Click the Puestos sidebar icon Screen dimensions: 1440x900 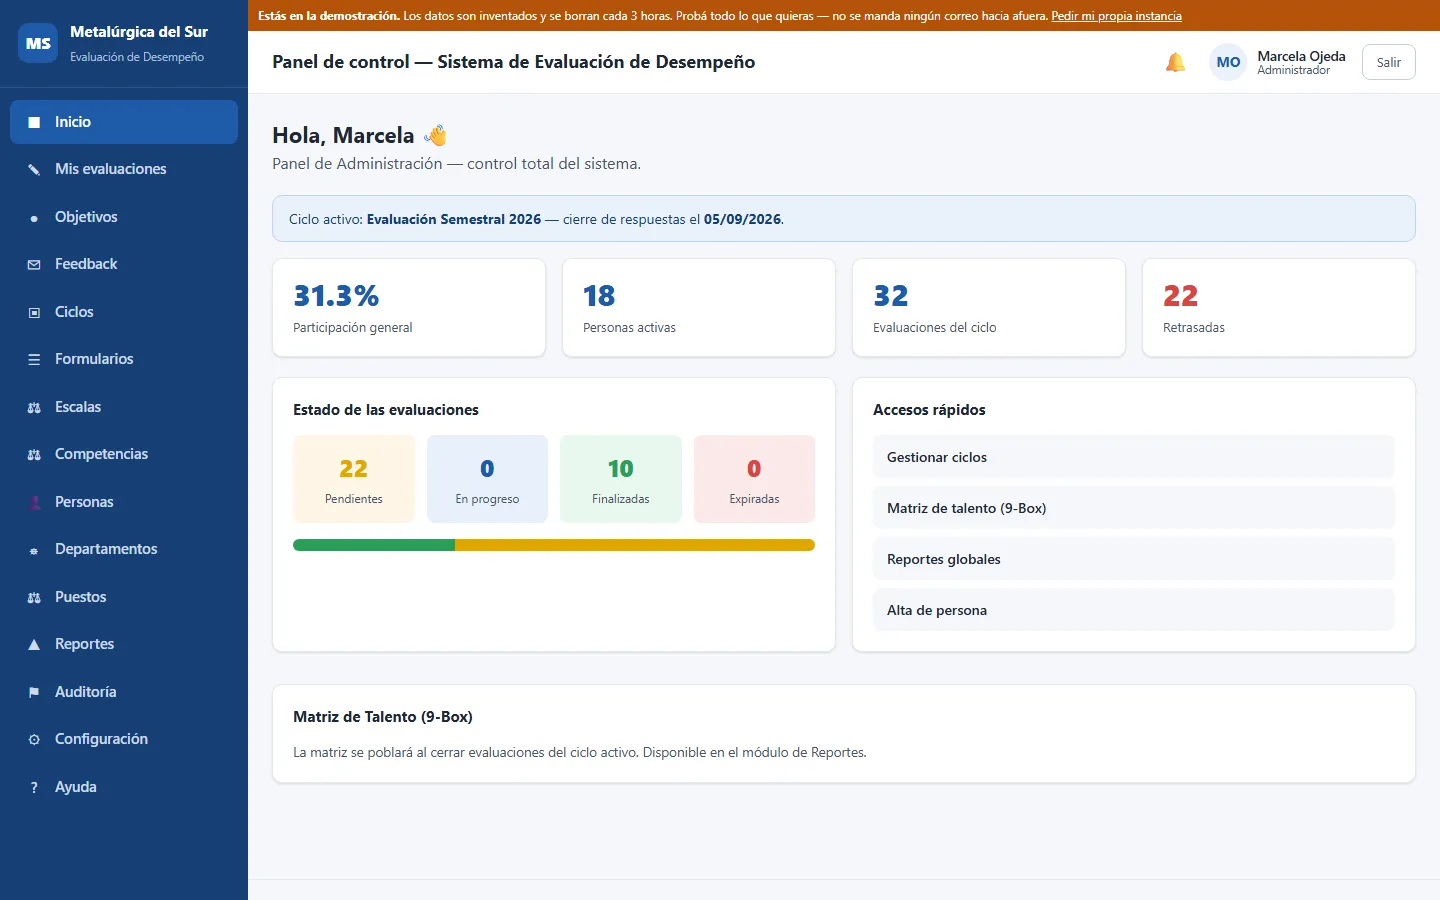click(34, 597)
